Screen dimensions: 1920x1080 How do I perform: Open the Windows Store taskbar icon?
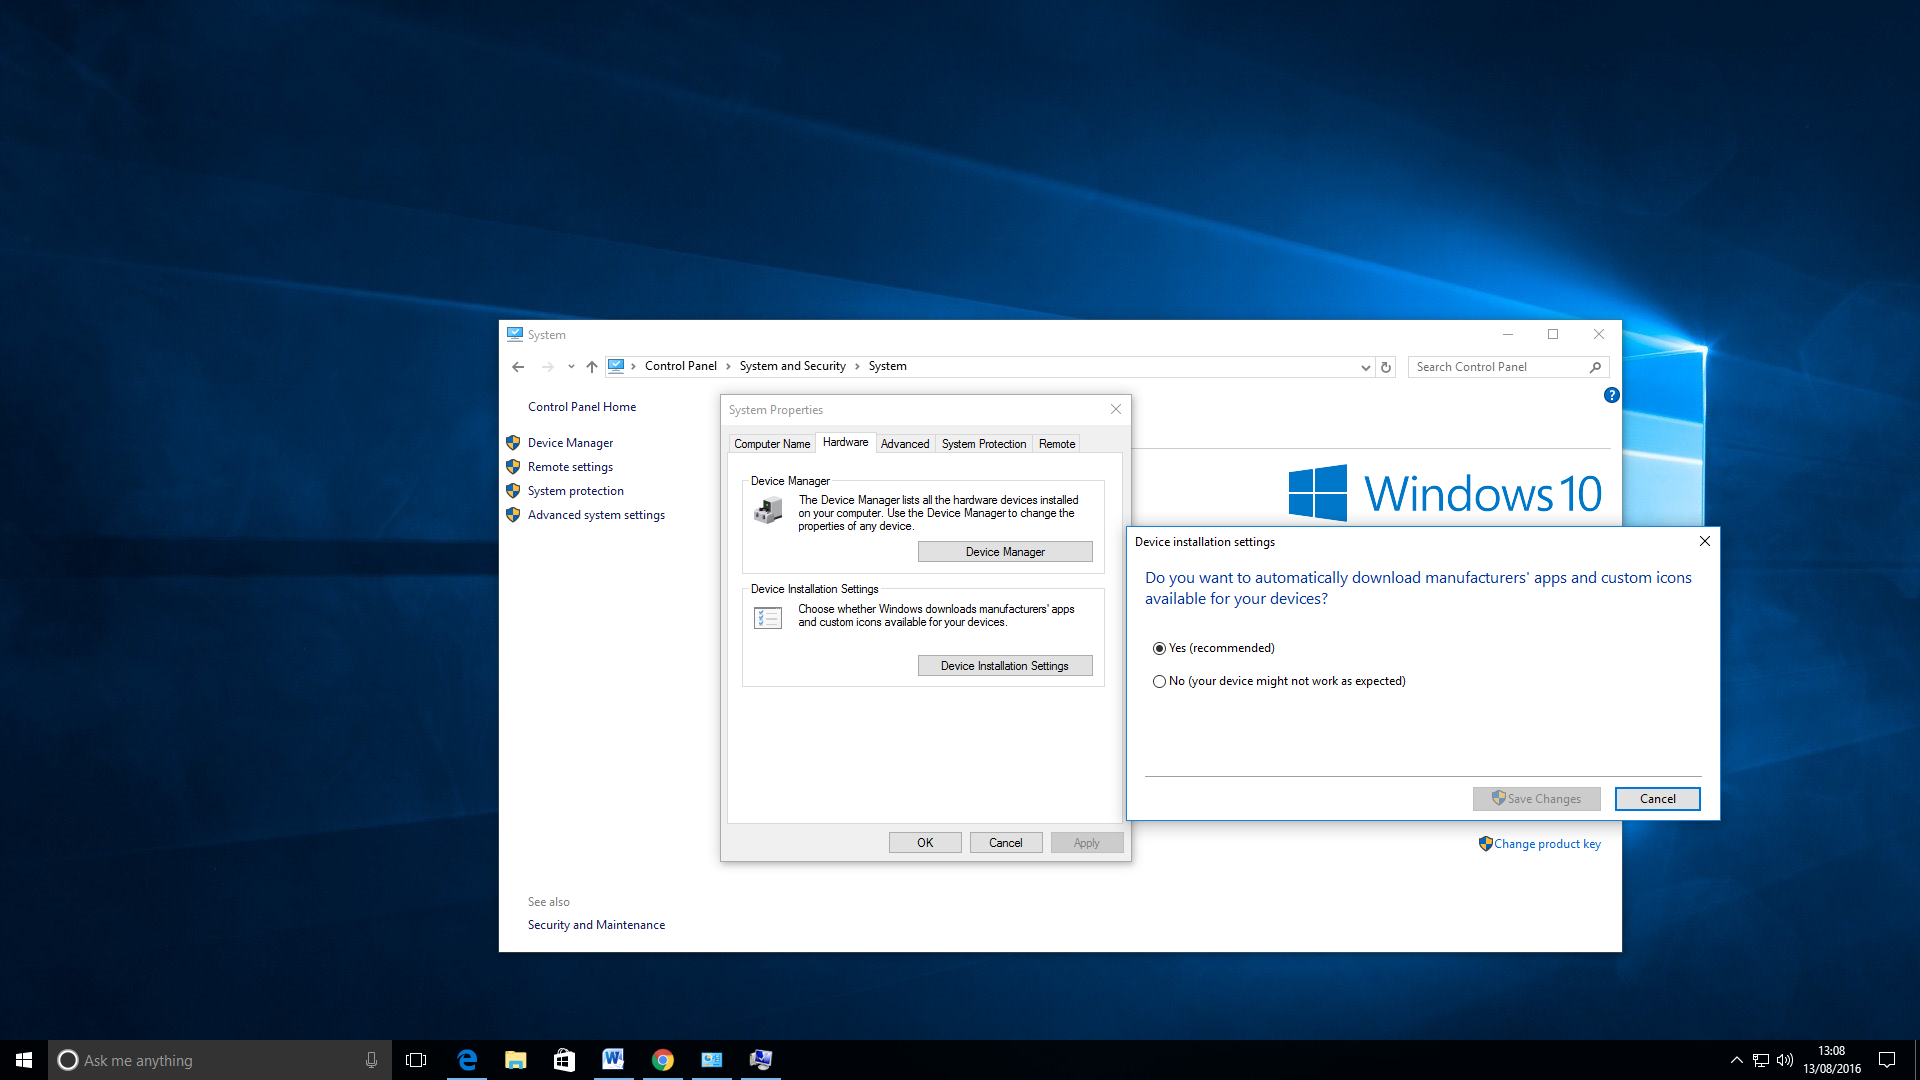pyautogui.click(x=564, y=1060)
